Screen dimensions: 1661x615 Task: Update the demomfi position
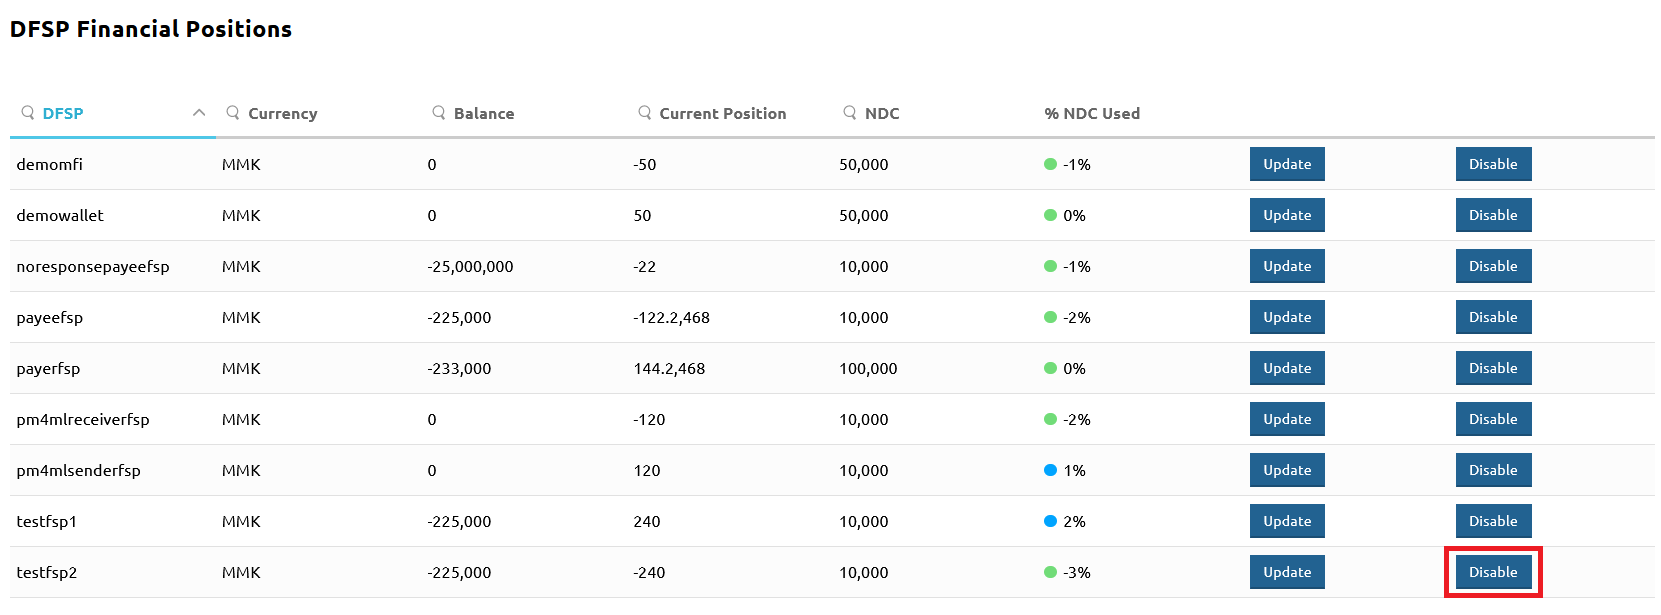[1287, 164]
